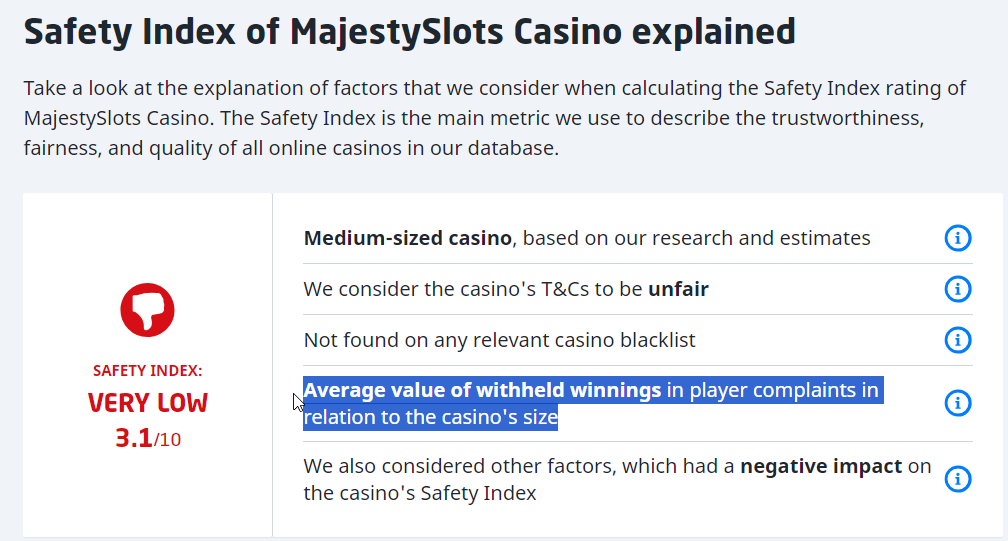
Task: Click the 'SAFETY INDEX:' label
Action: point(147,371)
